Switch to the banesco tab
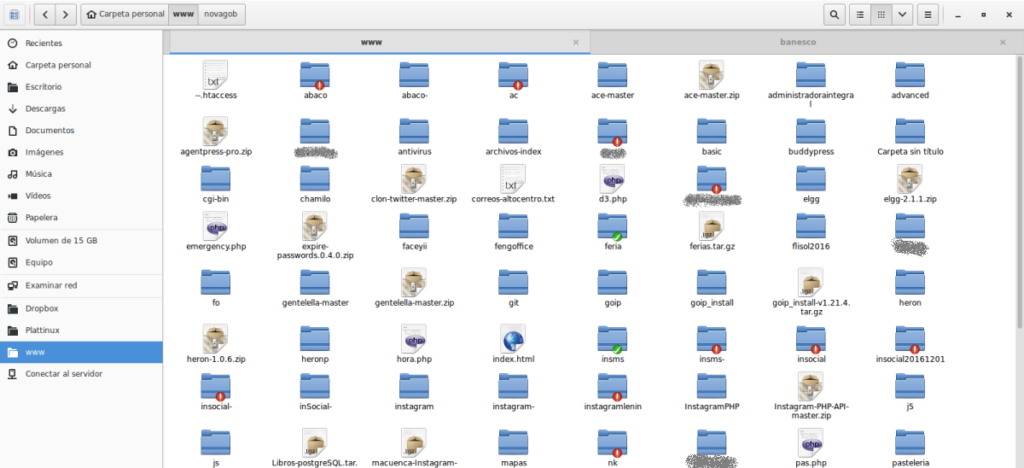 click(798, 42)
